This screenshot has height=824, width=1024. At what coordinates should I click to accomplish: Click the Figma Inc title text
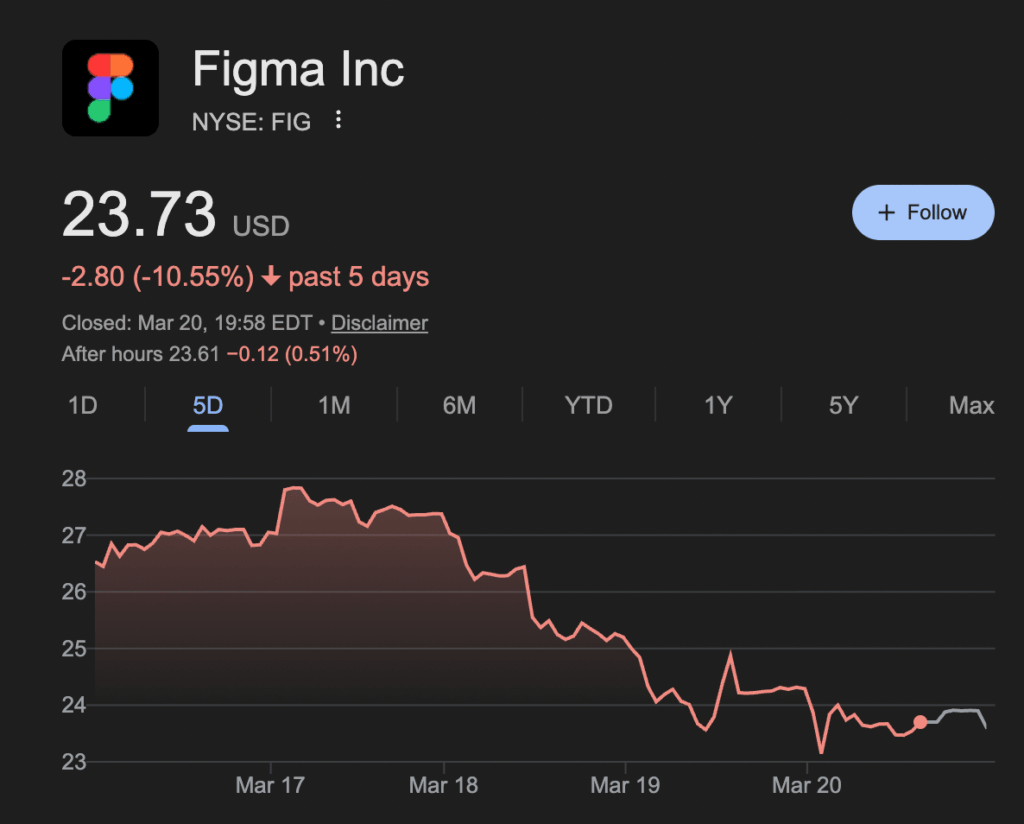297,69
